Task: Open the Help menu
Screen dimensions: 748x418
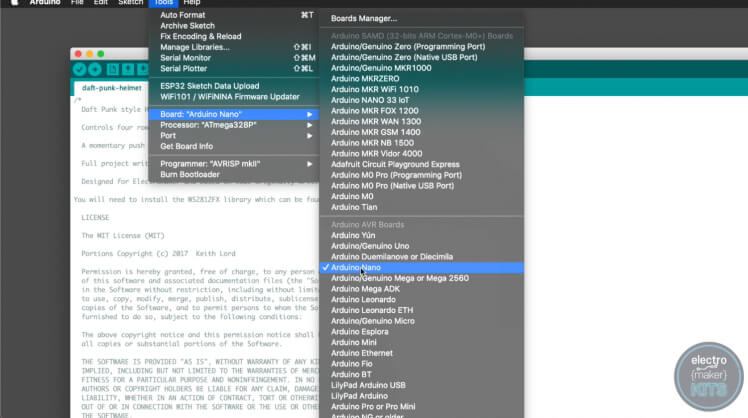Action: [x=192, y=2]
